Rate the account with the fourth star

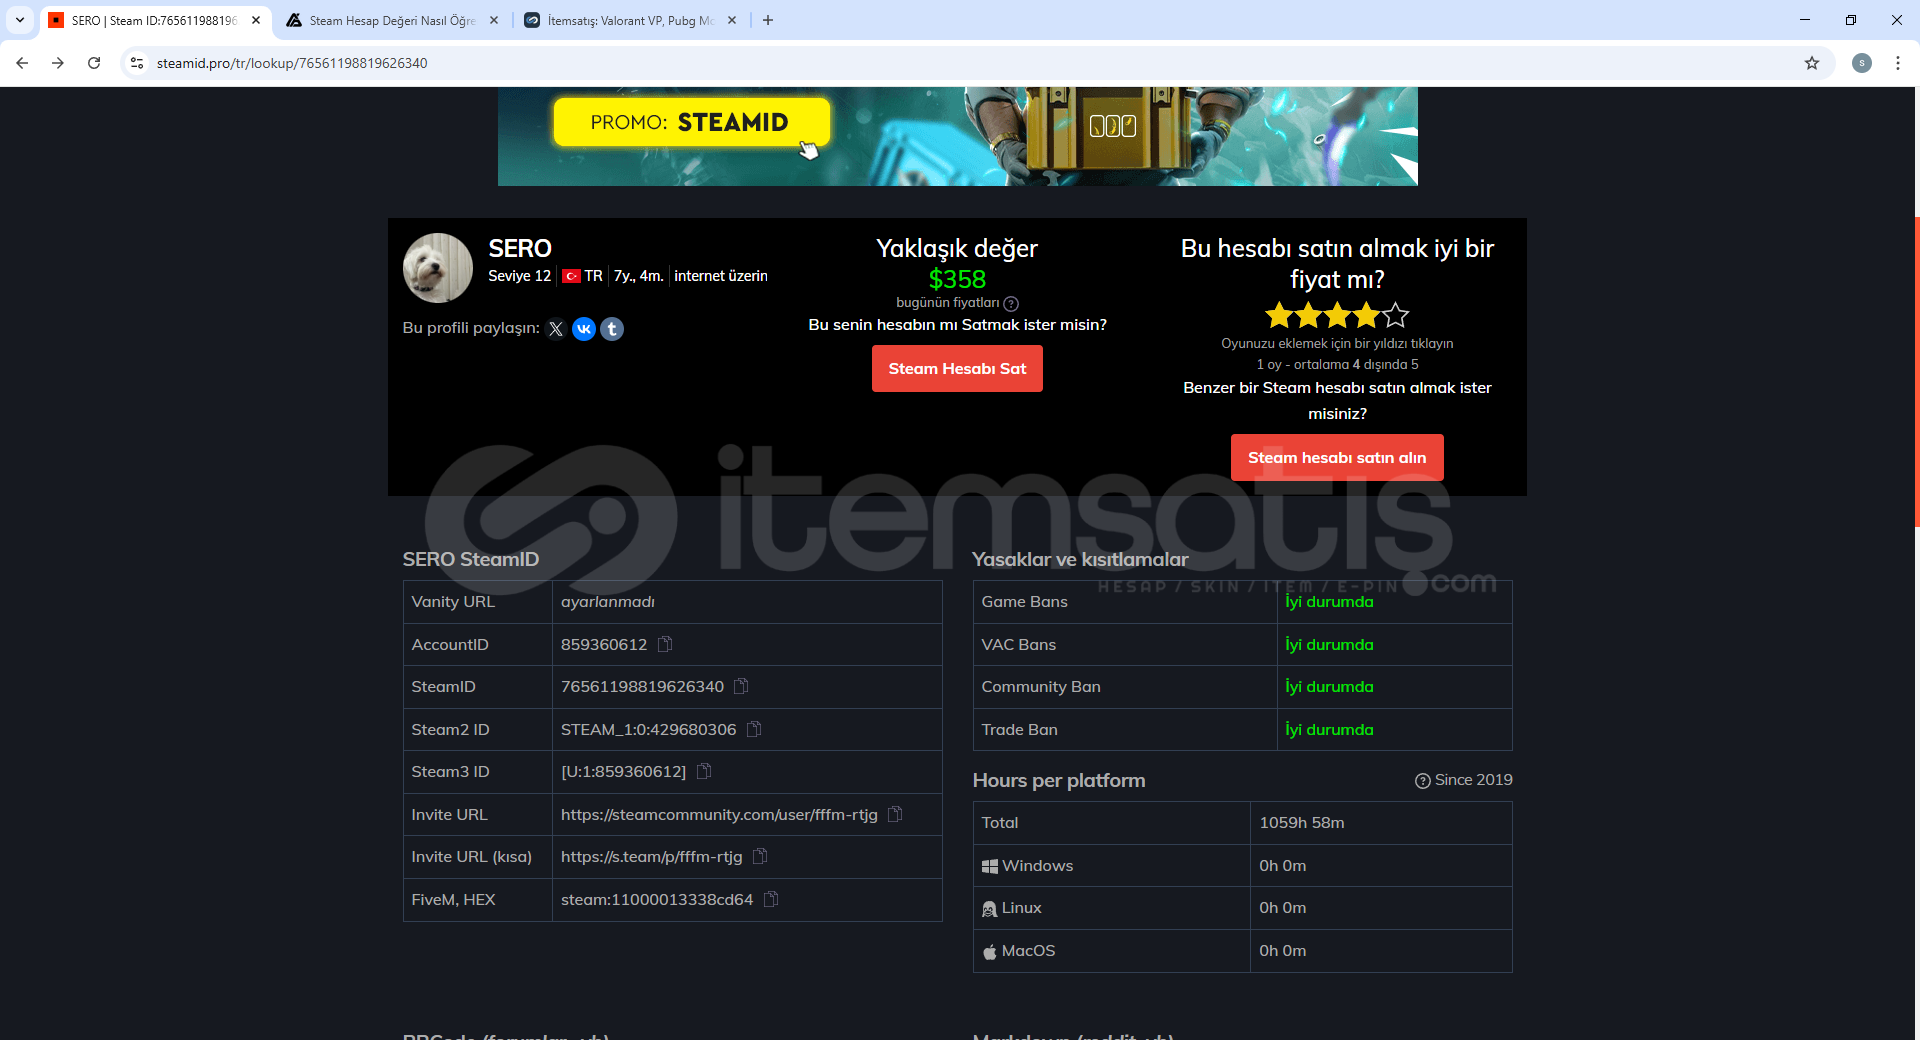[x=1366, y=316]
